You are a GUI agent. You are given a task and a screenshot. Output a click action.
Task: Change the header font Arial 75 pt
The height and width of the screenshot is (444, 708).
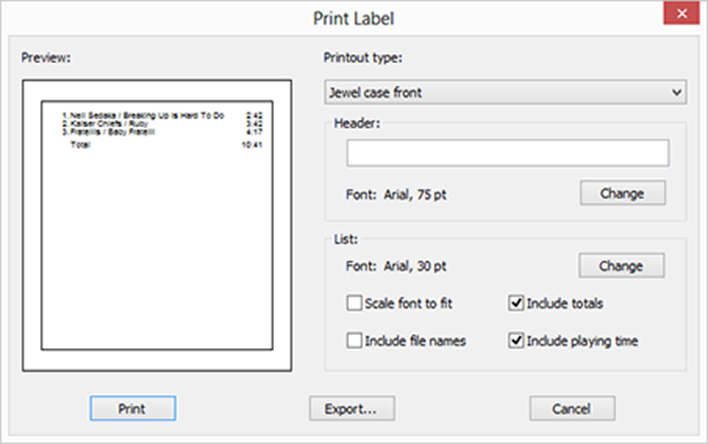tap(622, 193)
